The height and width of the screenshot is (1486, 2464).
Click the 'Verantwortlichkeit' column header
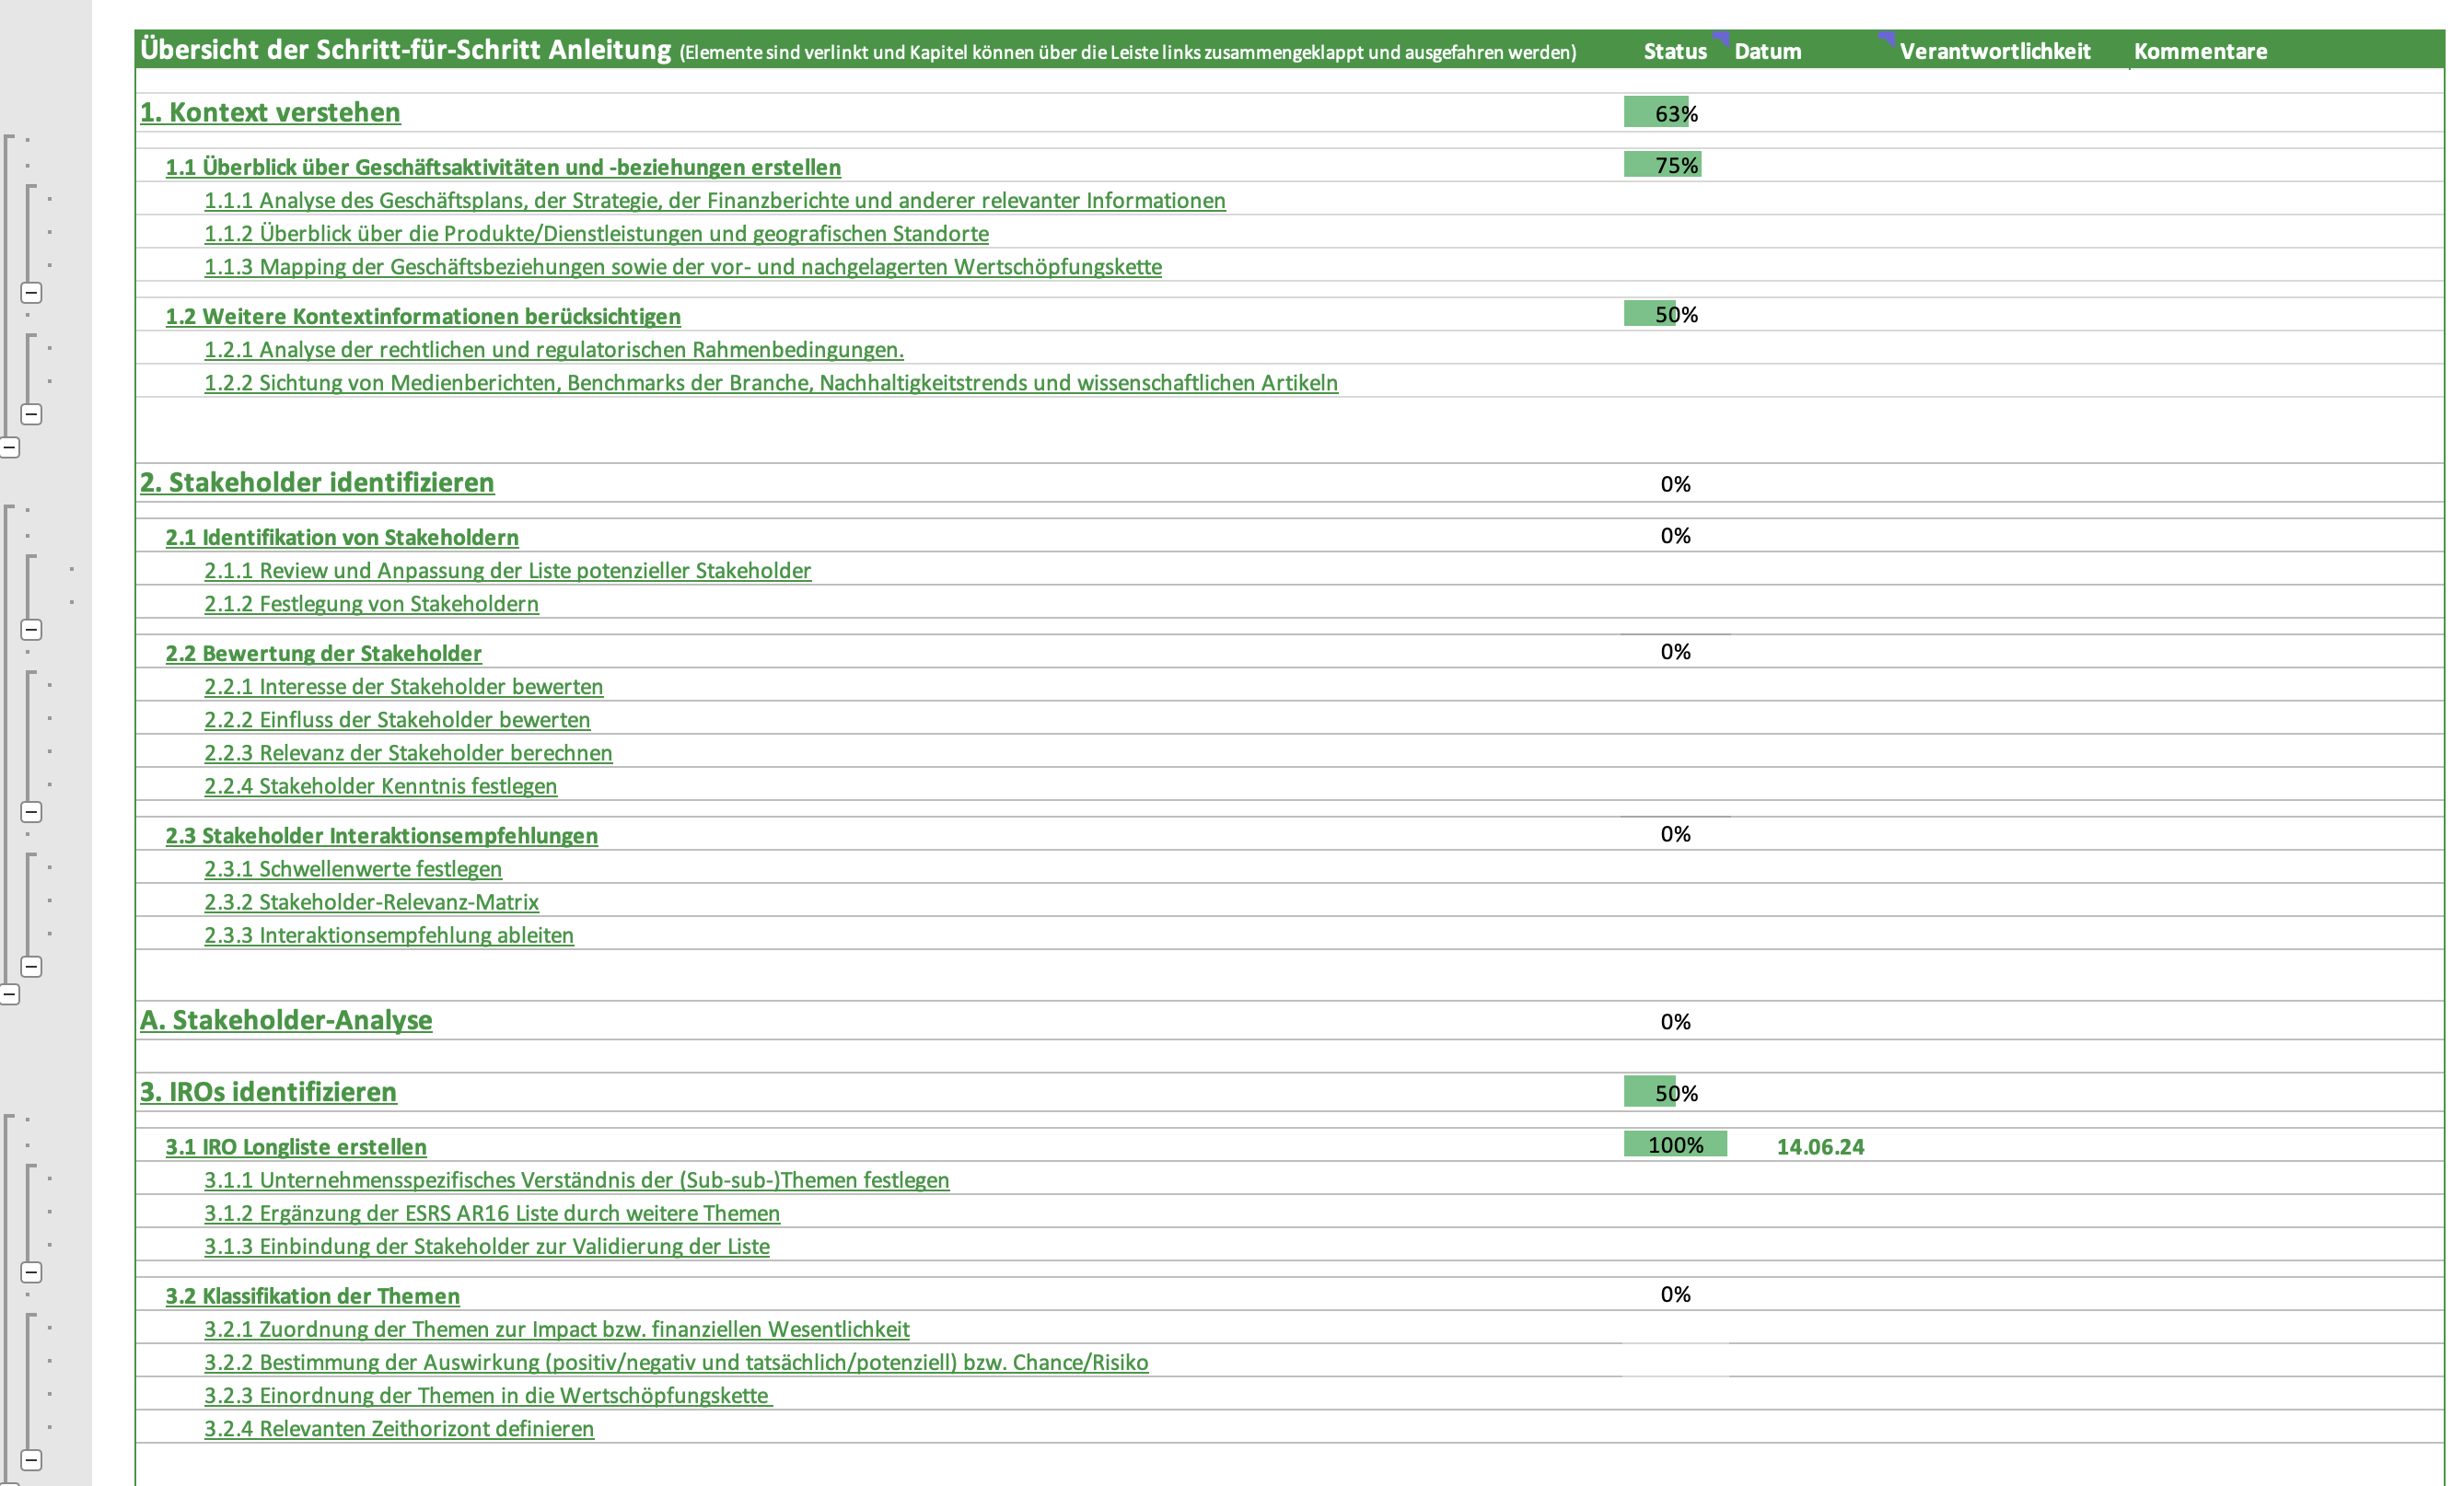1995,51
